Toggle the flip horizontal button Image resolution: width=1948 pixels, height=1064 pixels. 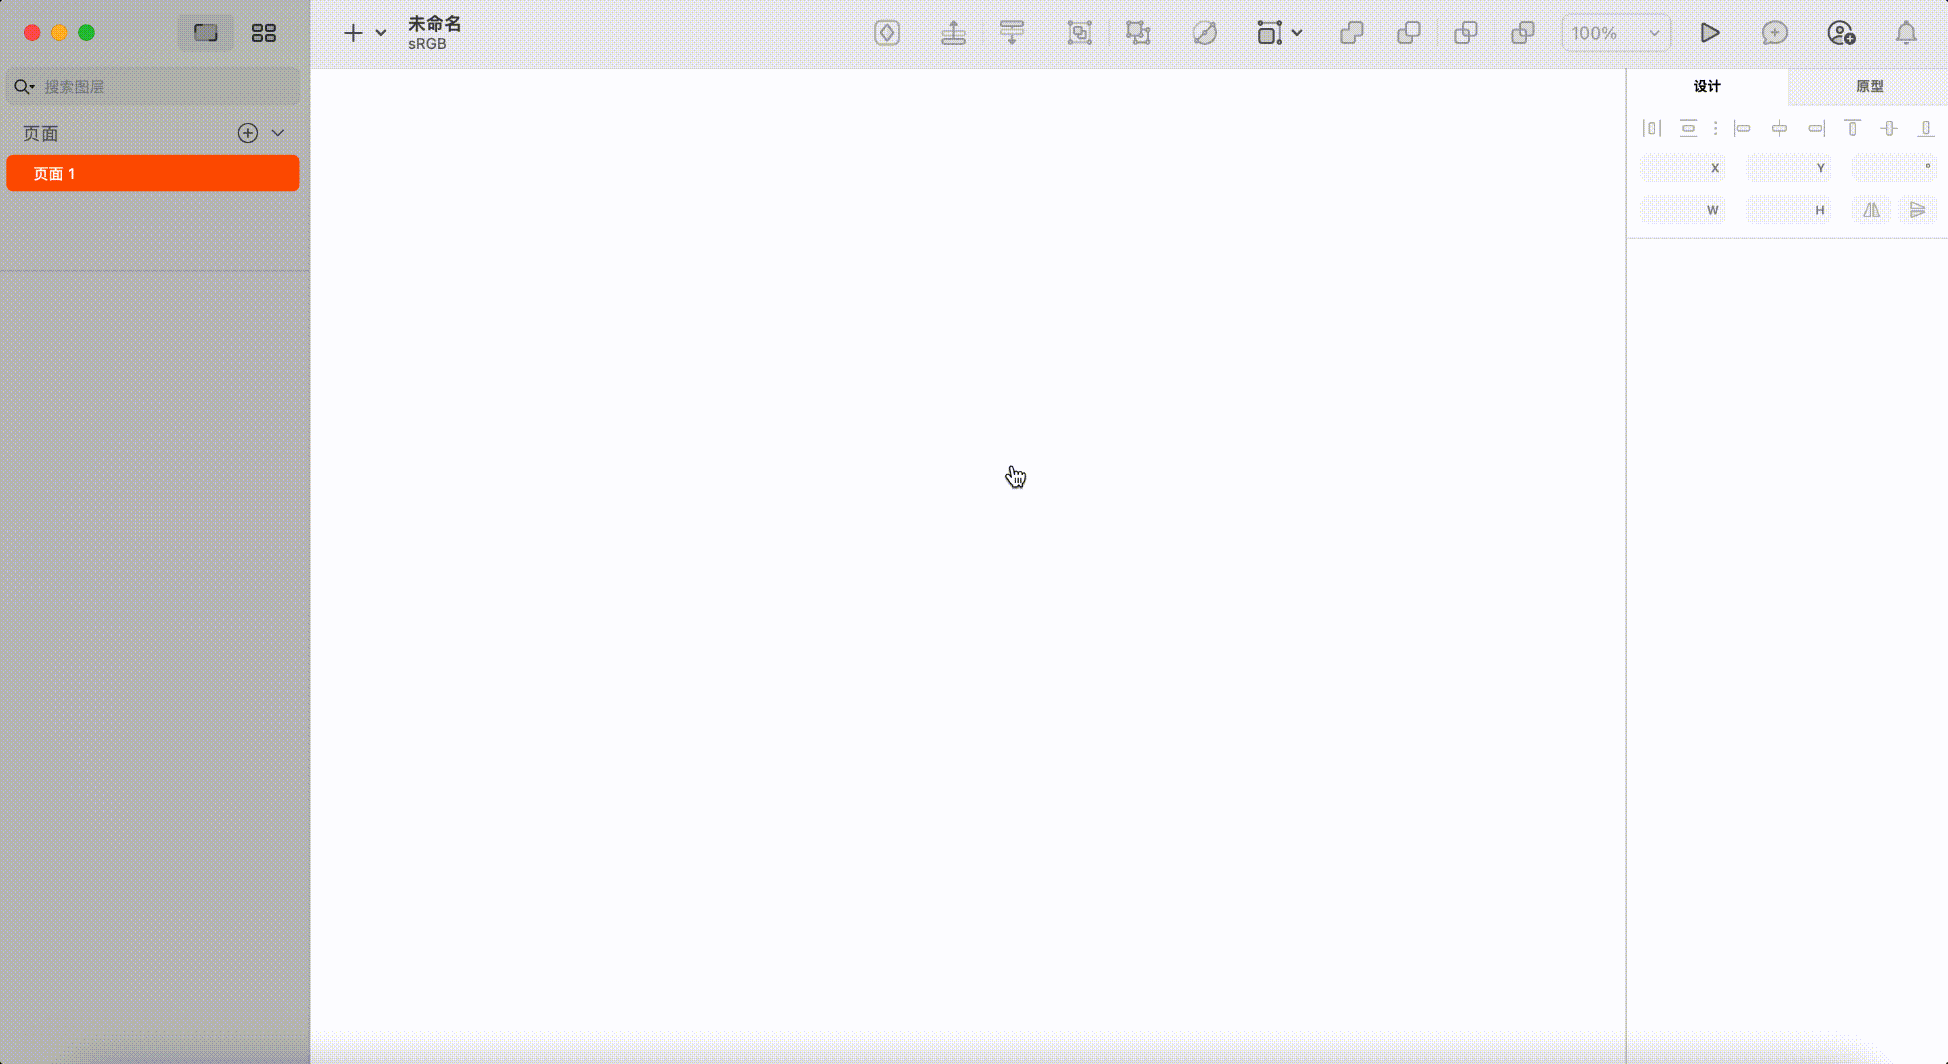pos(1871,210)
